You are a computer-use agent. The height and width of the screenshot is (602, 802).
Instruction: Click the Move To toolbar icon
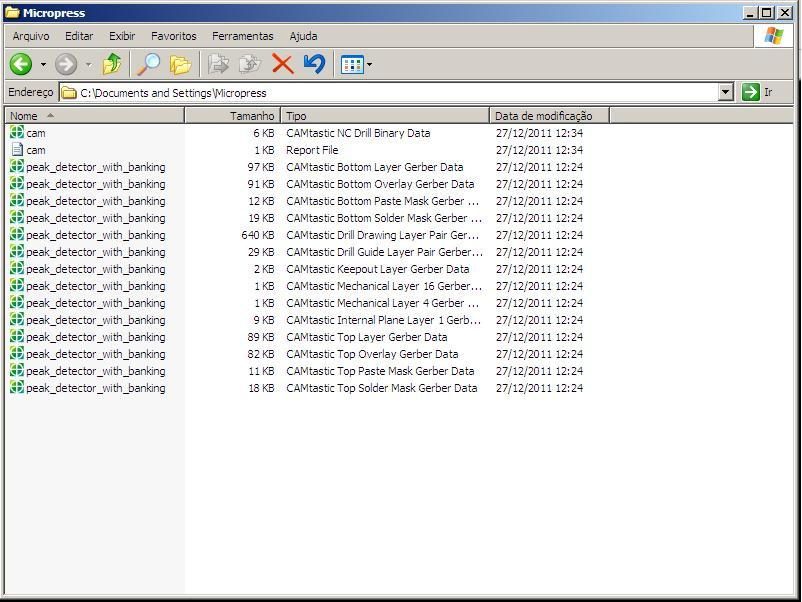[x=218, y=64]
